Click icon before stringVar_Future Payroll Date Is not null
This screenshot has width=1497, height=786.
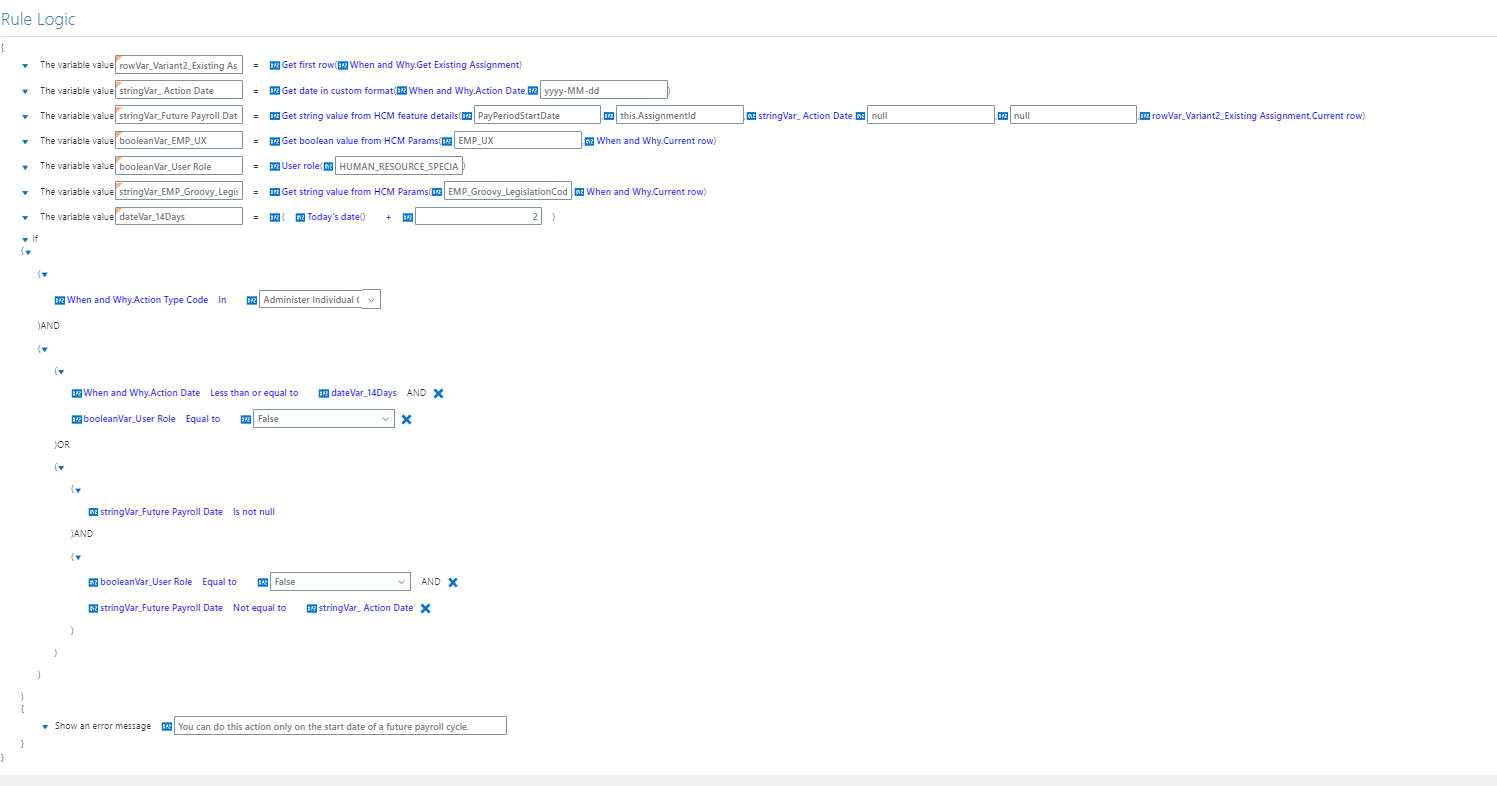[94, 512]
